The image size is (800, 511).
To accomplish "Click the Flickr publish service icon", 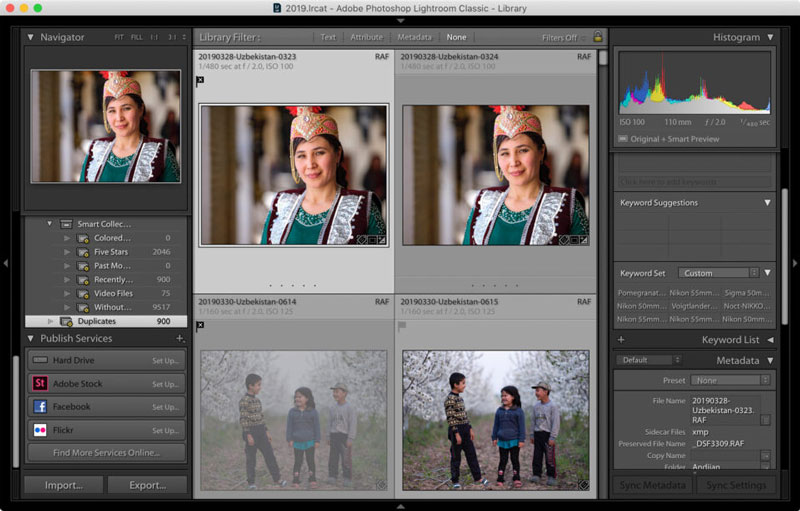I will (40, 430).
